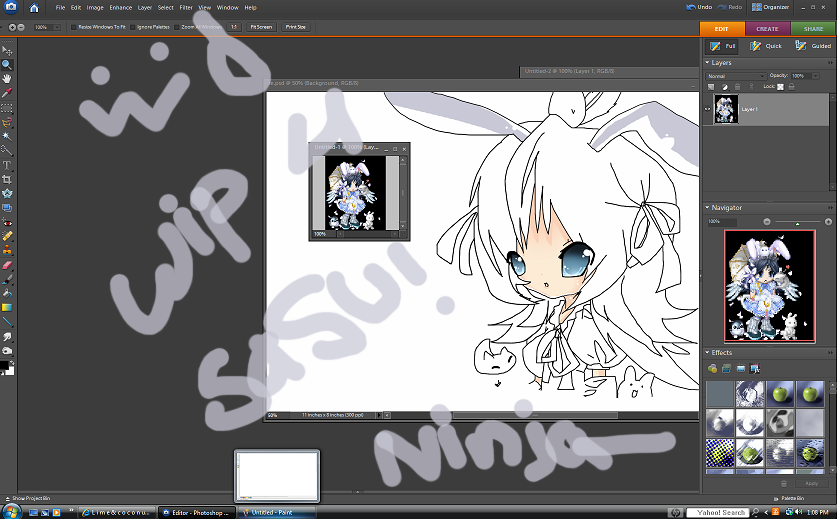Click the Undo button
Screen dimensions: 839x519
point(699,7)
